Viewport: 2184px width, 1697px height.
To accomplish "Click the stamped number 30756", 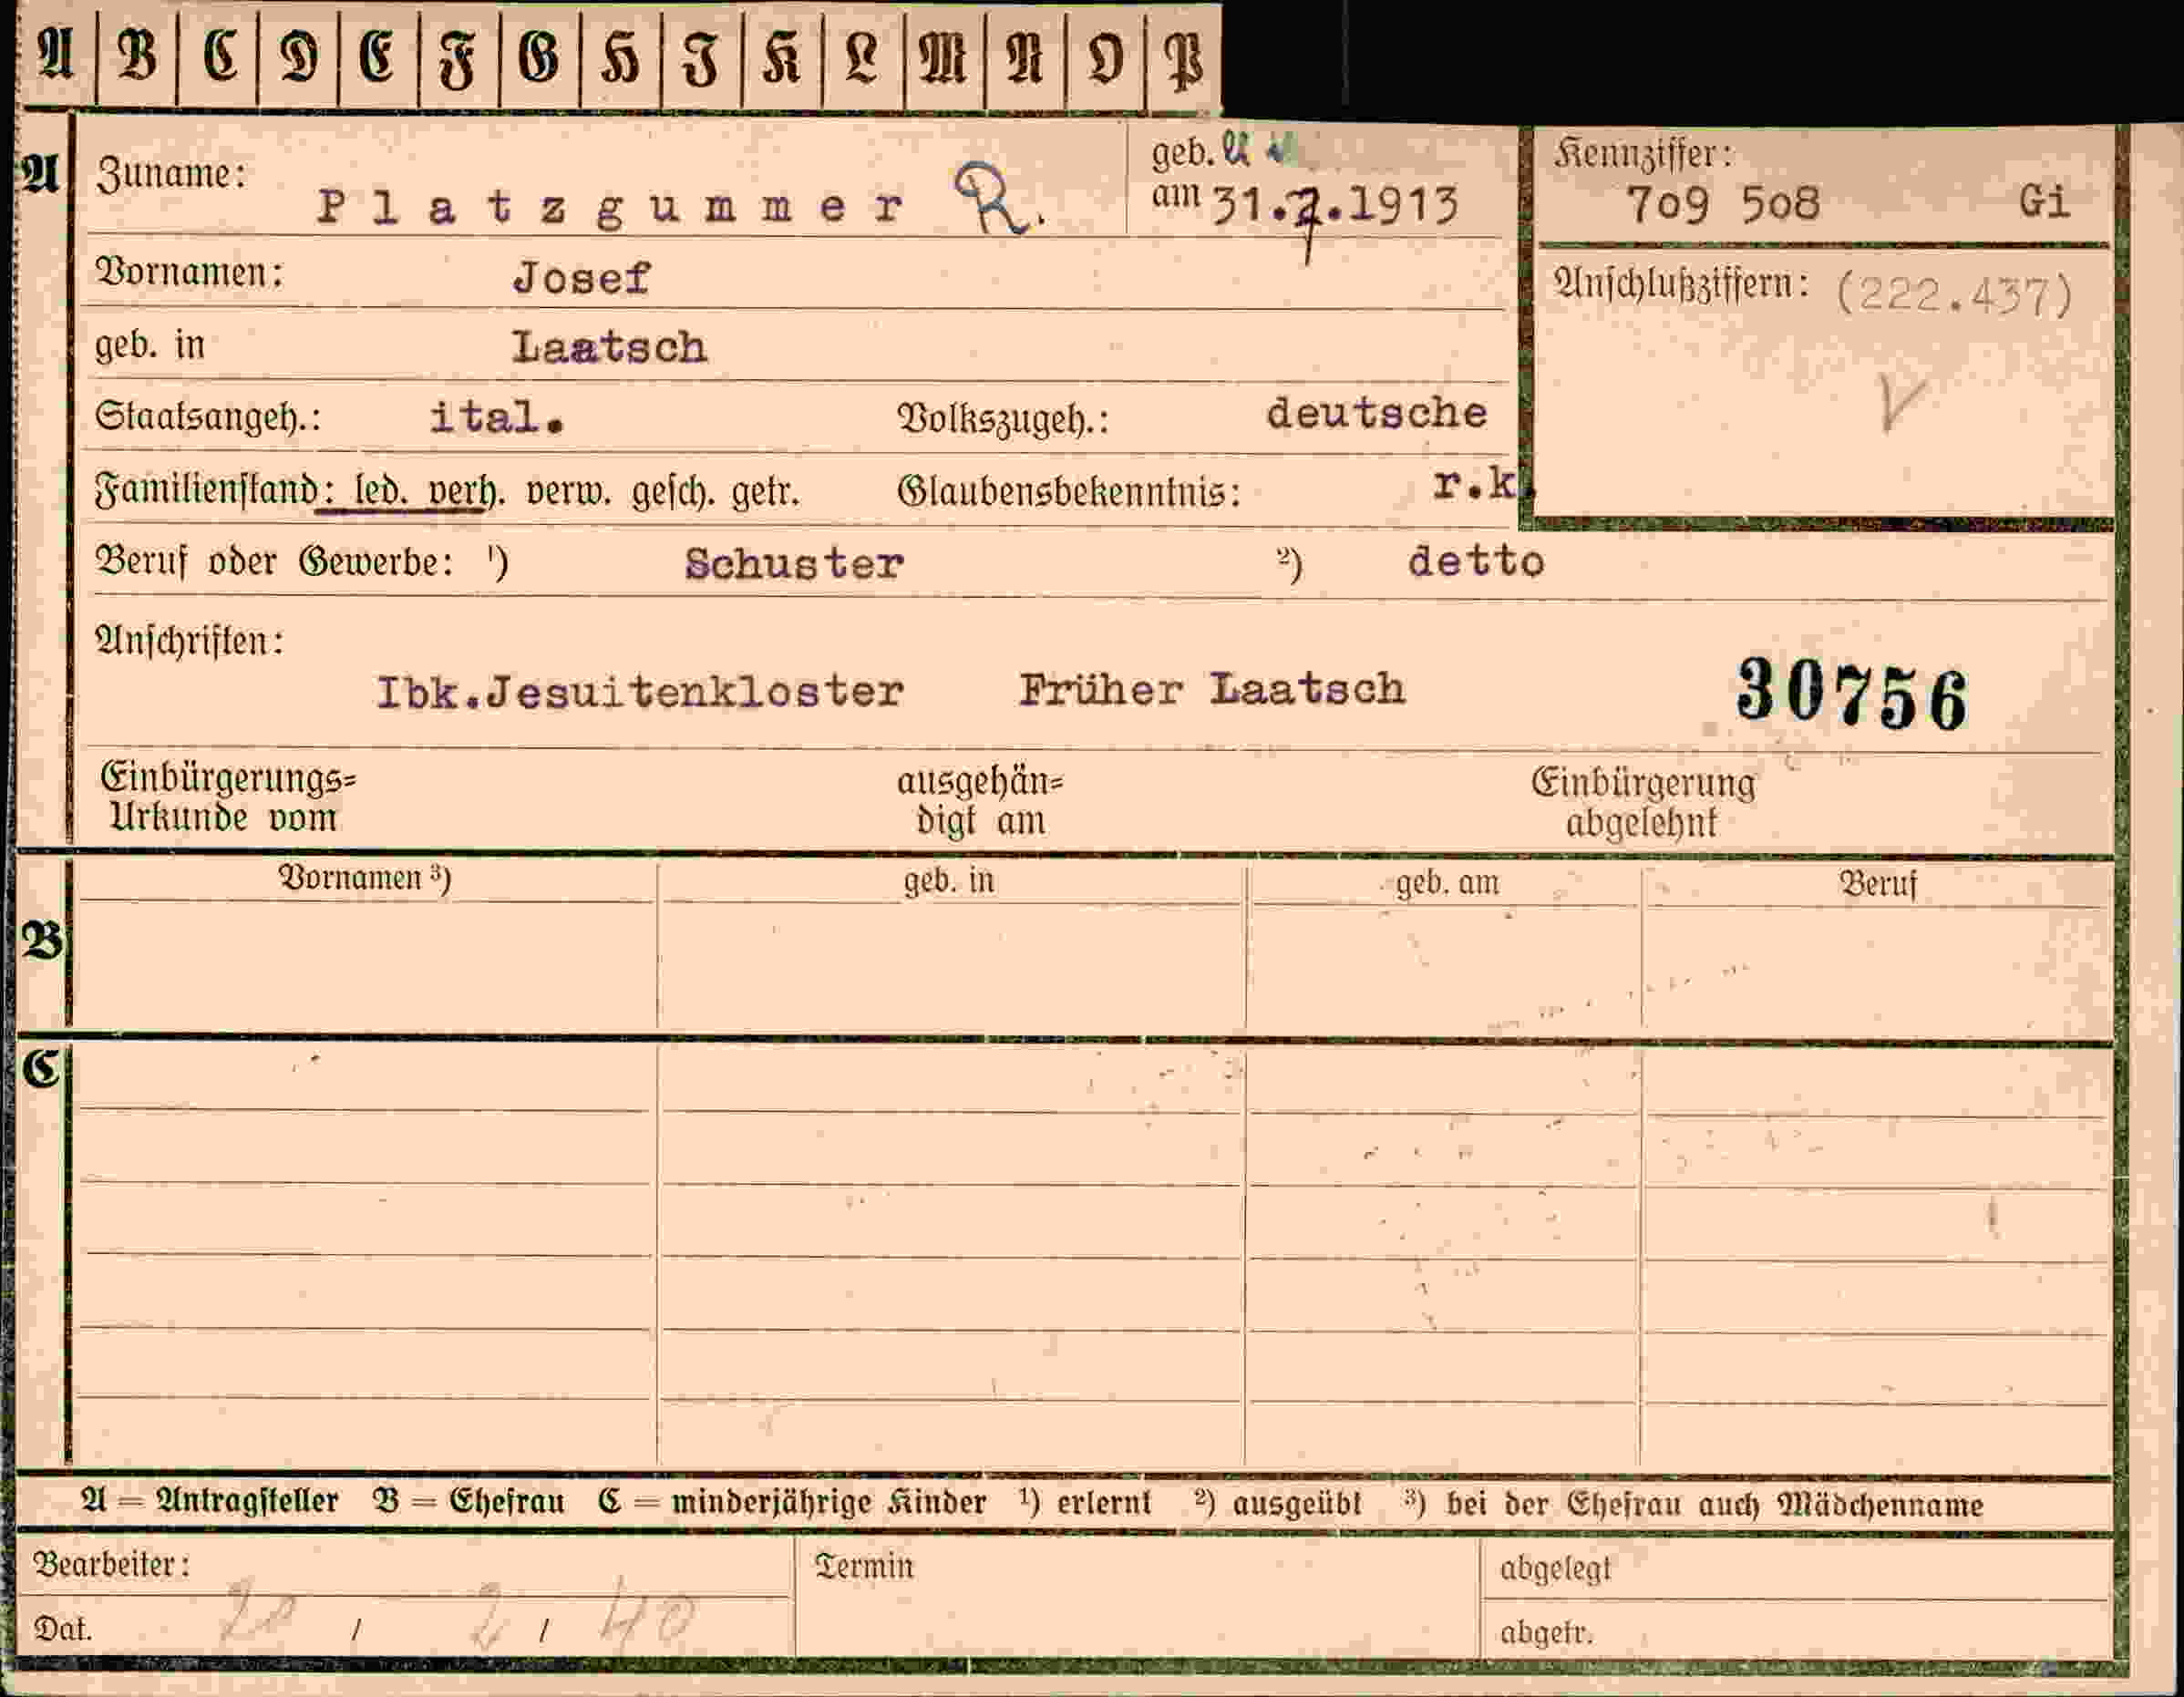I will (1851, 694).
